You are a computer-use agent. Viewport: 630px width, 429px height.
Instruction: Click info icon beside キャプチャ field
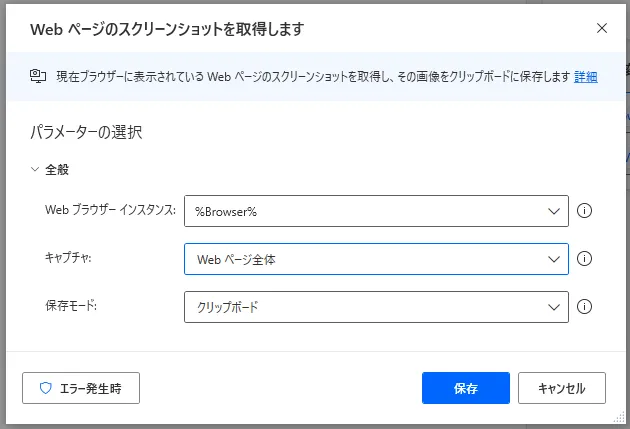coord(584,259)
